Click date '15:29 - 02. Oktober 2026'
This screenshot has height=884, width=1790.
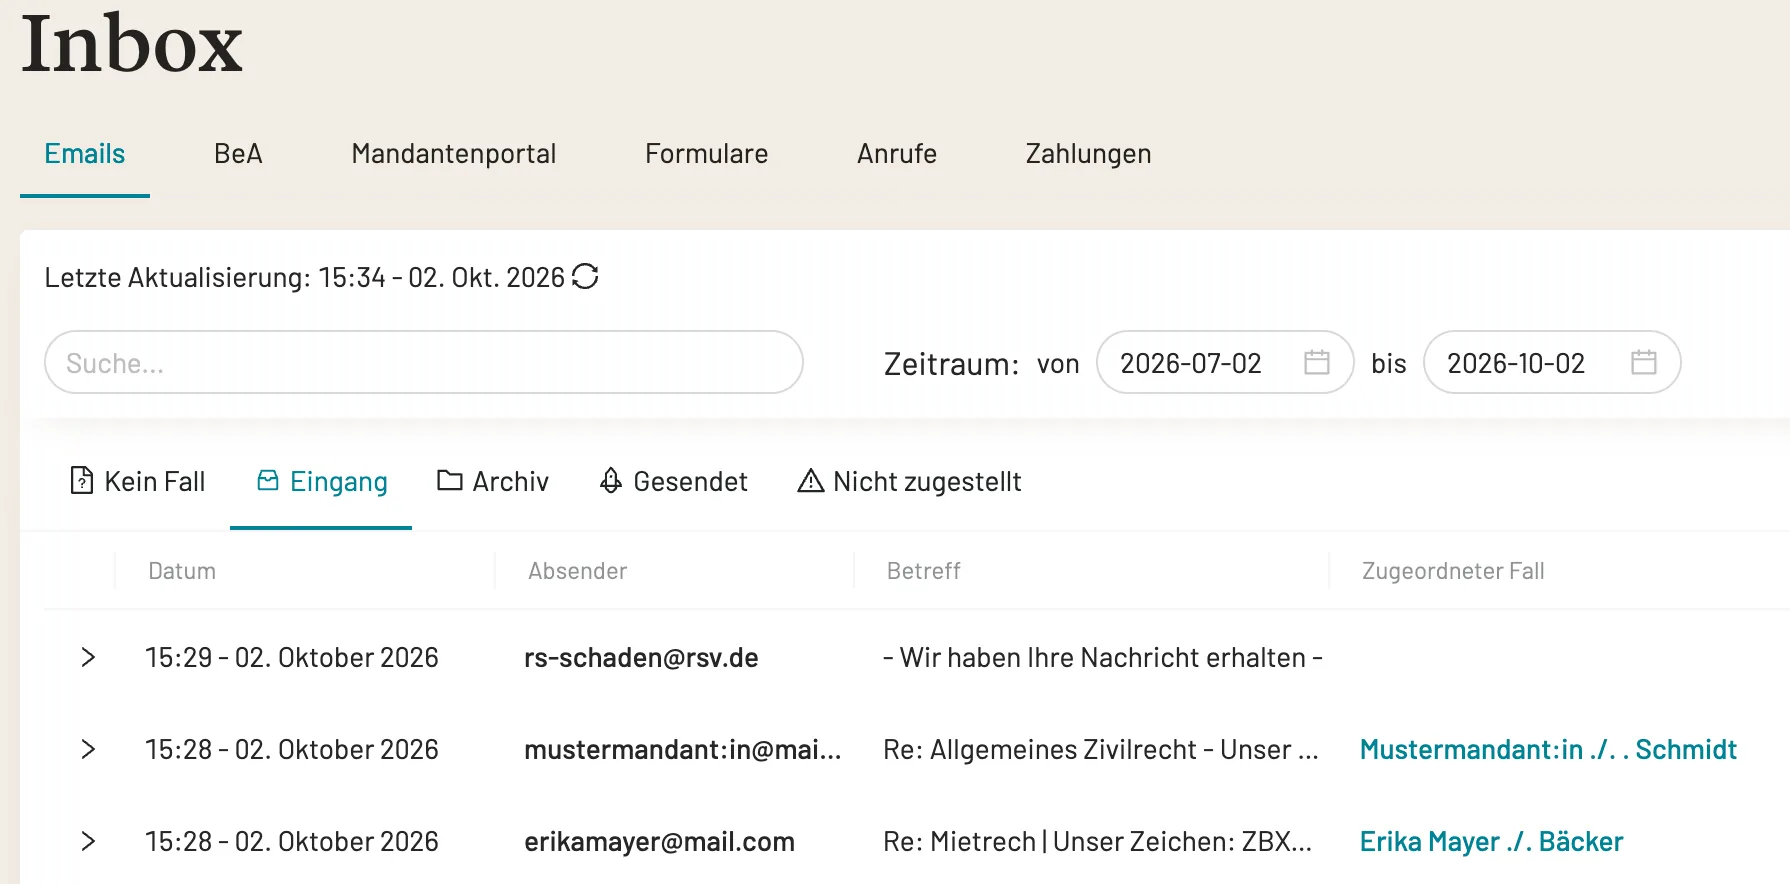click(x=292, y=657)
